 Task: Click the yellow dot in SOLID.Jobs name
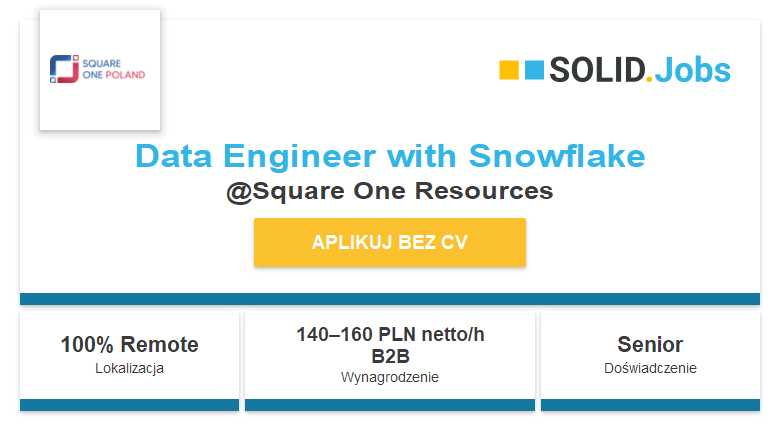pyautogui.click(x=649, y=80)
